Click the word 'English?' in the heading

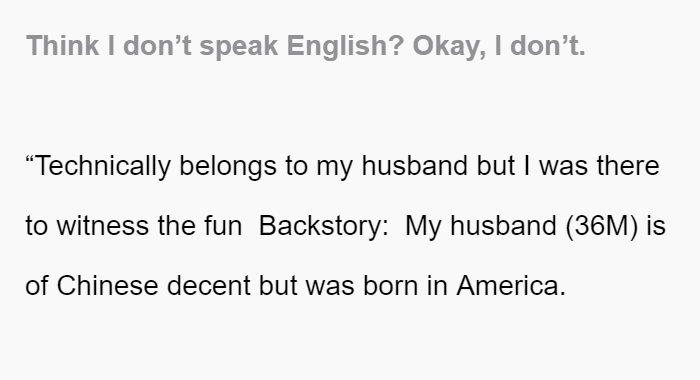point(346,46)
